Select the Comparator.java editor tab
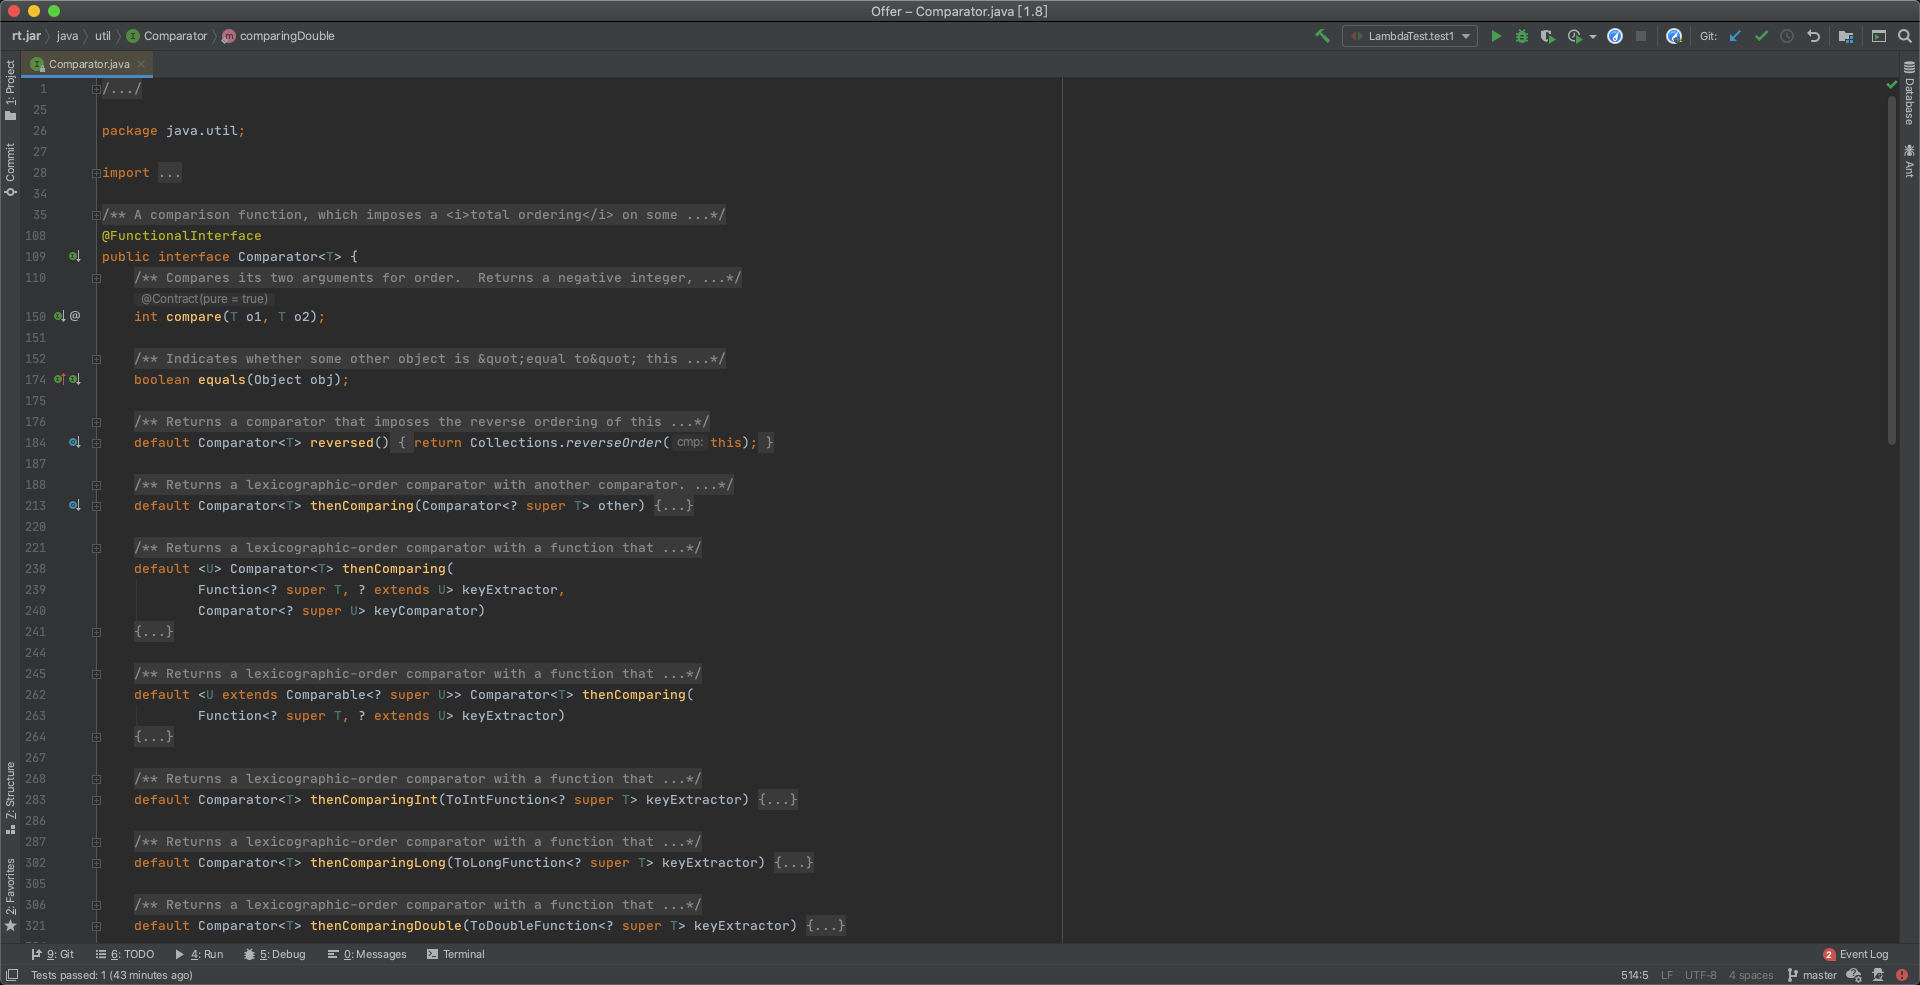Image resolution: width=1920 pixels, height=985 pixels. 88,64
